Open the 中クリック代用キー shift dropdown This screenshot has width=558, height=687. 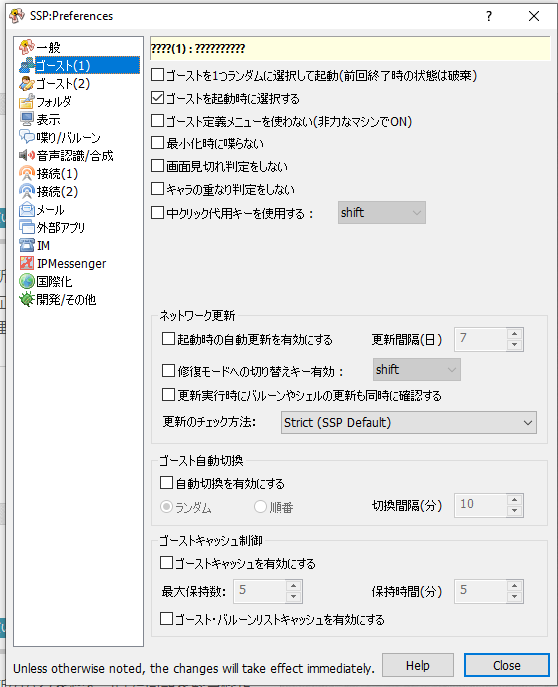point(381,213)
